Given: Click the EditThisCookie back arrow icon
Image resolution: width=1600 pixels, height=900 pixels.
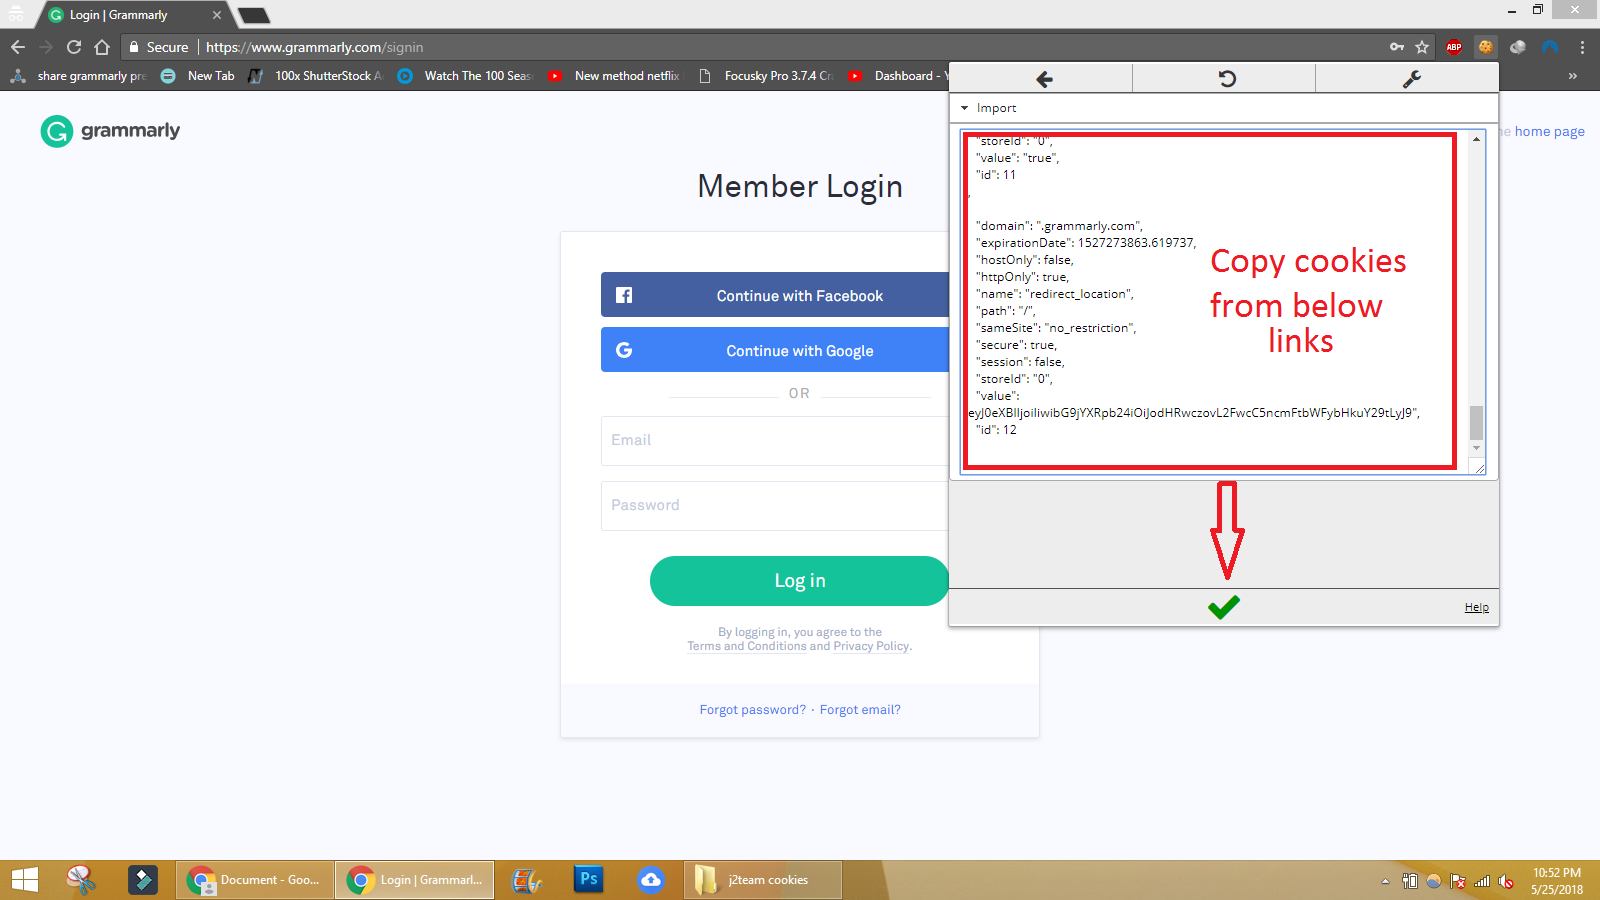Looking at the screenshot, I should (x=1043, y=79).
